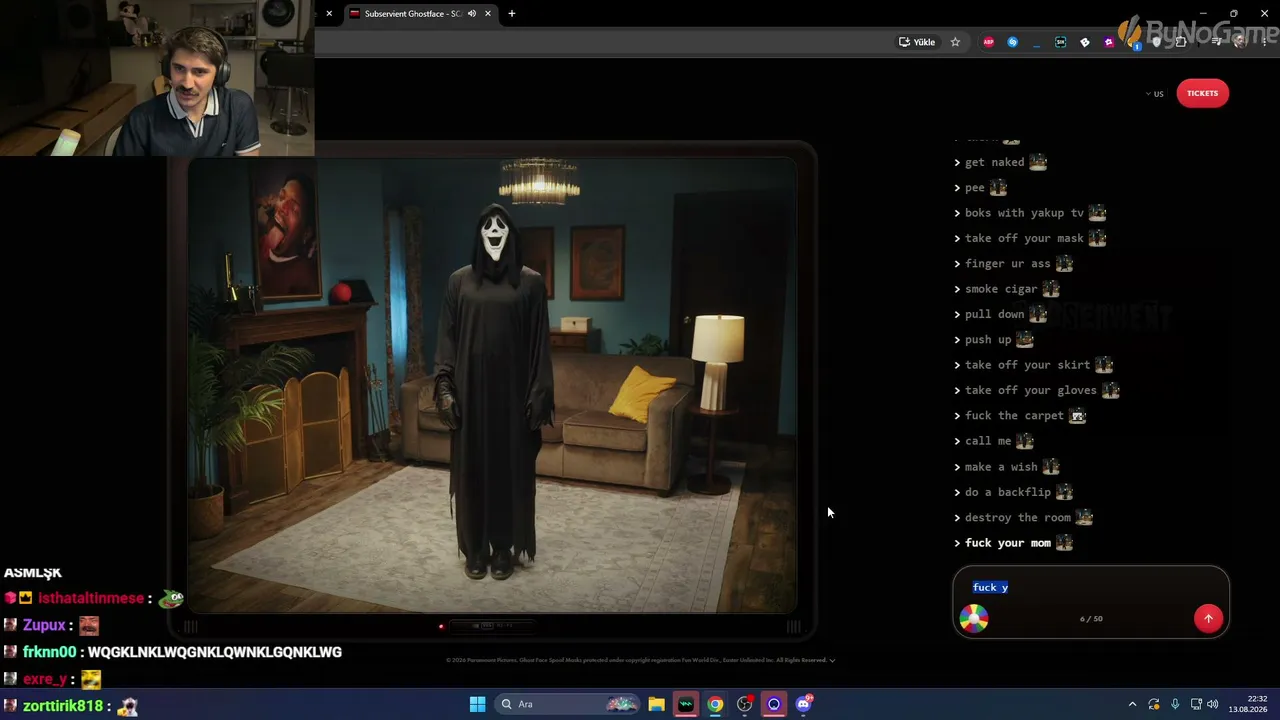Click the Ara search box on taskbar
Screen dimensions: 1280x720
566,704
